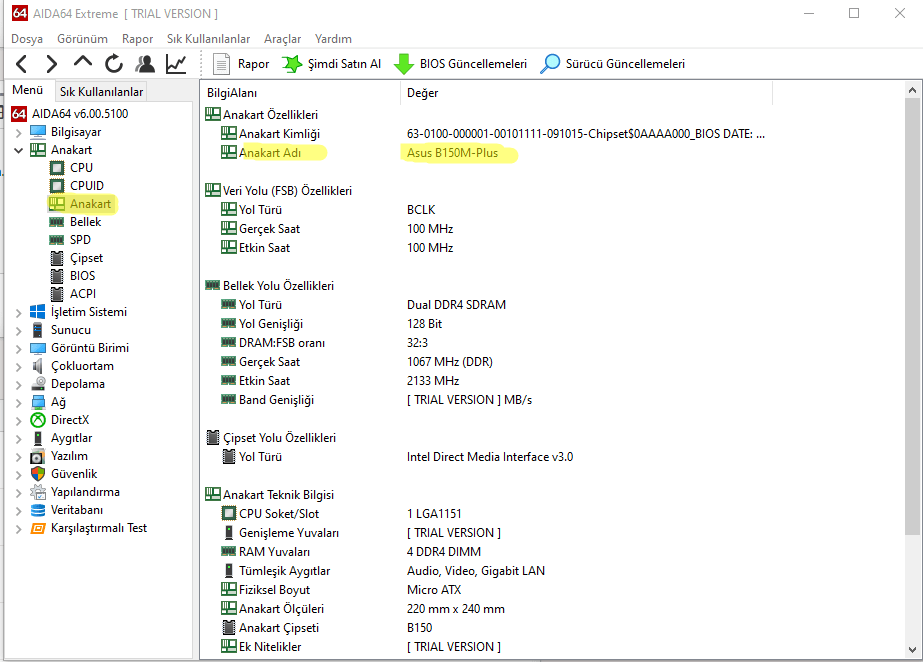Open the graph chart toolbar icon
The image size is (923, 662).
coord(176,64)
